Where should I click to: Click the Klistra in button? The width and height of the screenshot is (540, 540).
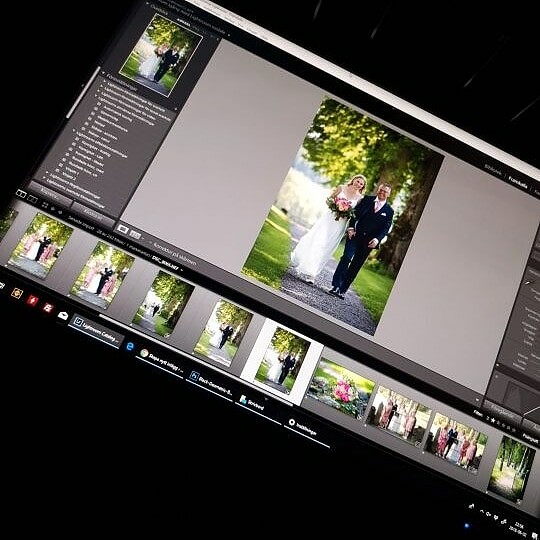click(93, 214)
